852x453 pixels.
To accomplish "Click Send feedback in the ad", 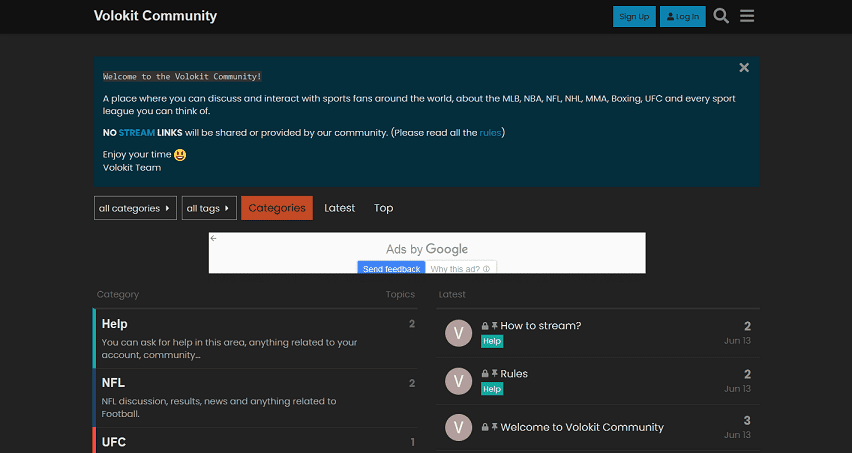I will click(x=391, y=268).
